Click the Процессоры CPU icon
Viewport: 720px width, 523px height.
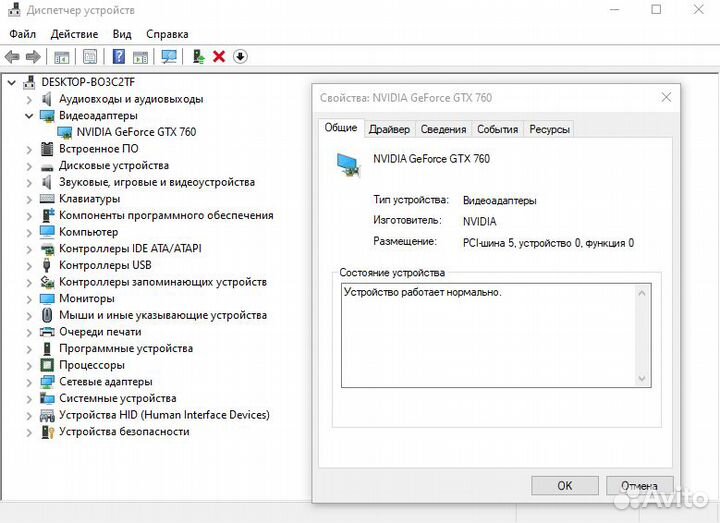pyautogui.click(x=47, y=365)
